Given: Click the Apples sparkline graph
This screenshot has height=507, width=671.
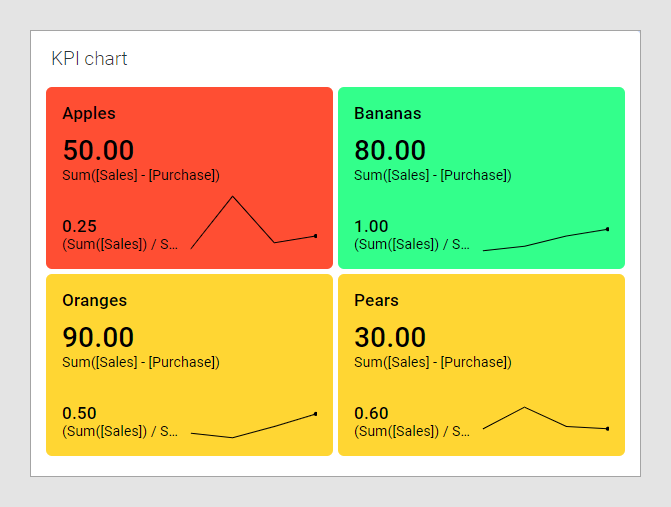Looking at the screenshot, I should coord(253,223).
